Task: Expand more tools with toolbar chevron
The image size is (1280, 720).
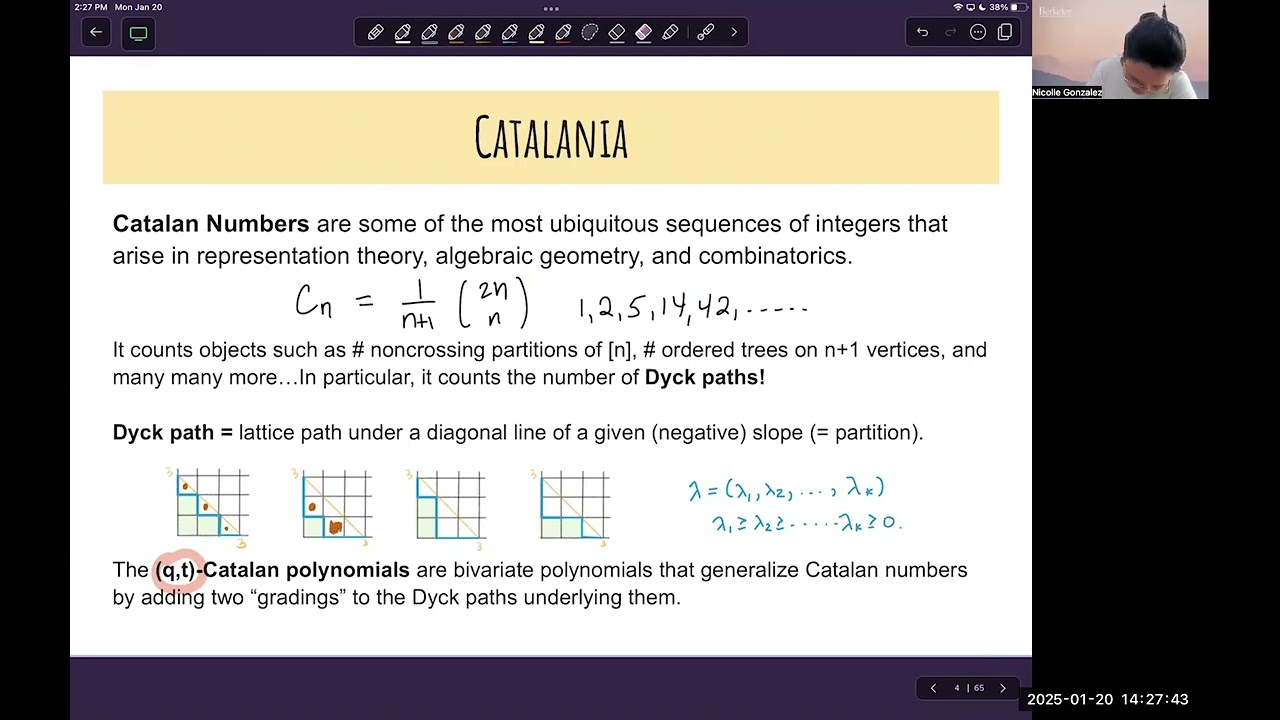Action: tap(734, 33)
